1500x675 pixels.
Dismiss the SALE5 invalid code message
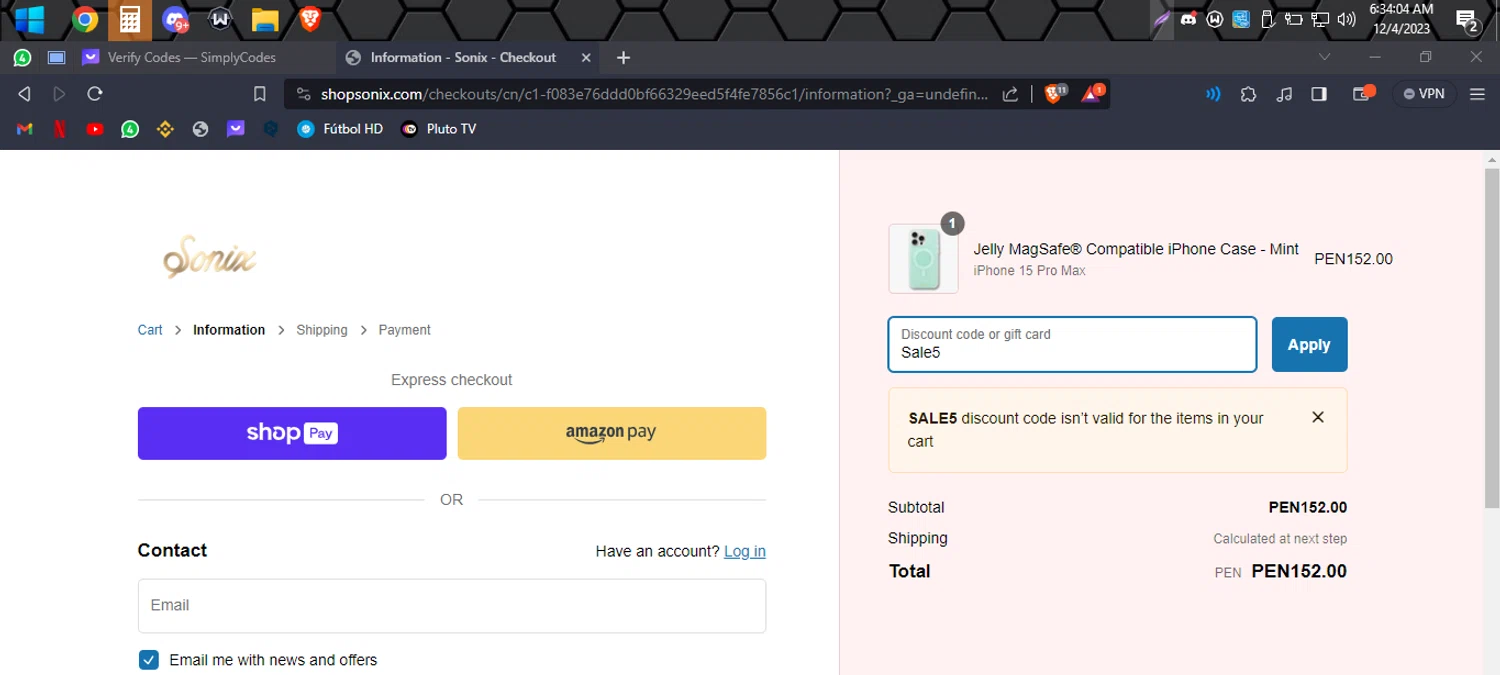coord(1318,417)
